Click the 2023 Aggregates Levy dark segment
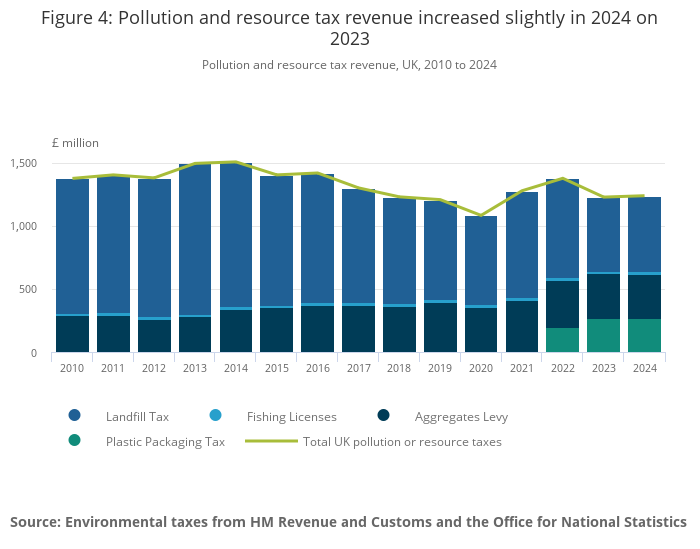700x549 pixels. pos(603,296)
